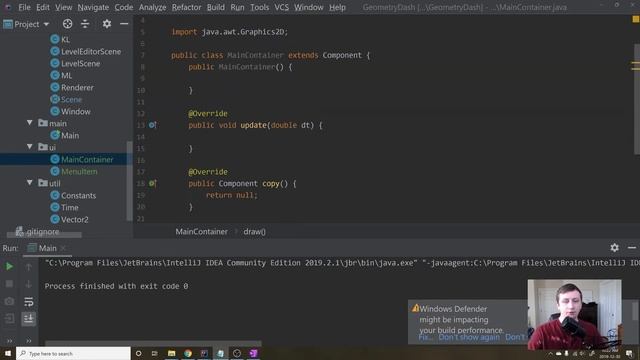
Task: Open LevelScene class
Action: tap(80, 64)
